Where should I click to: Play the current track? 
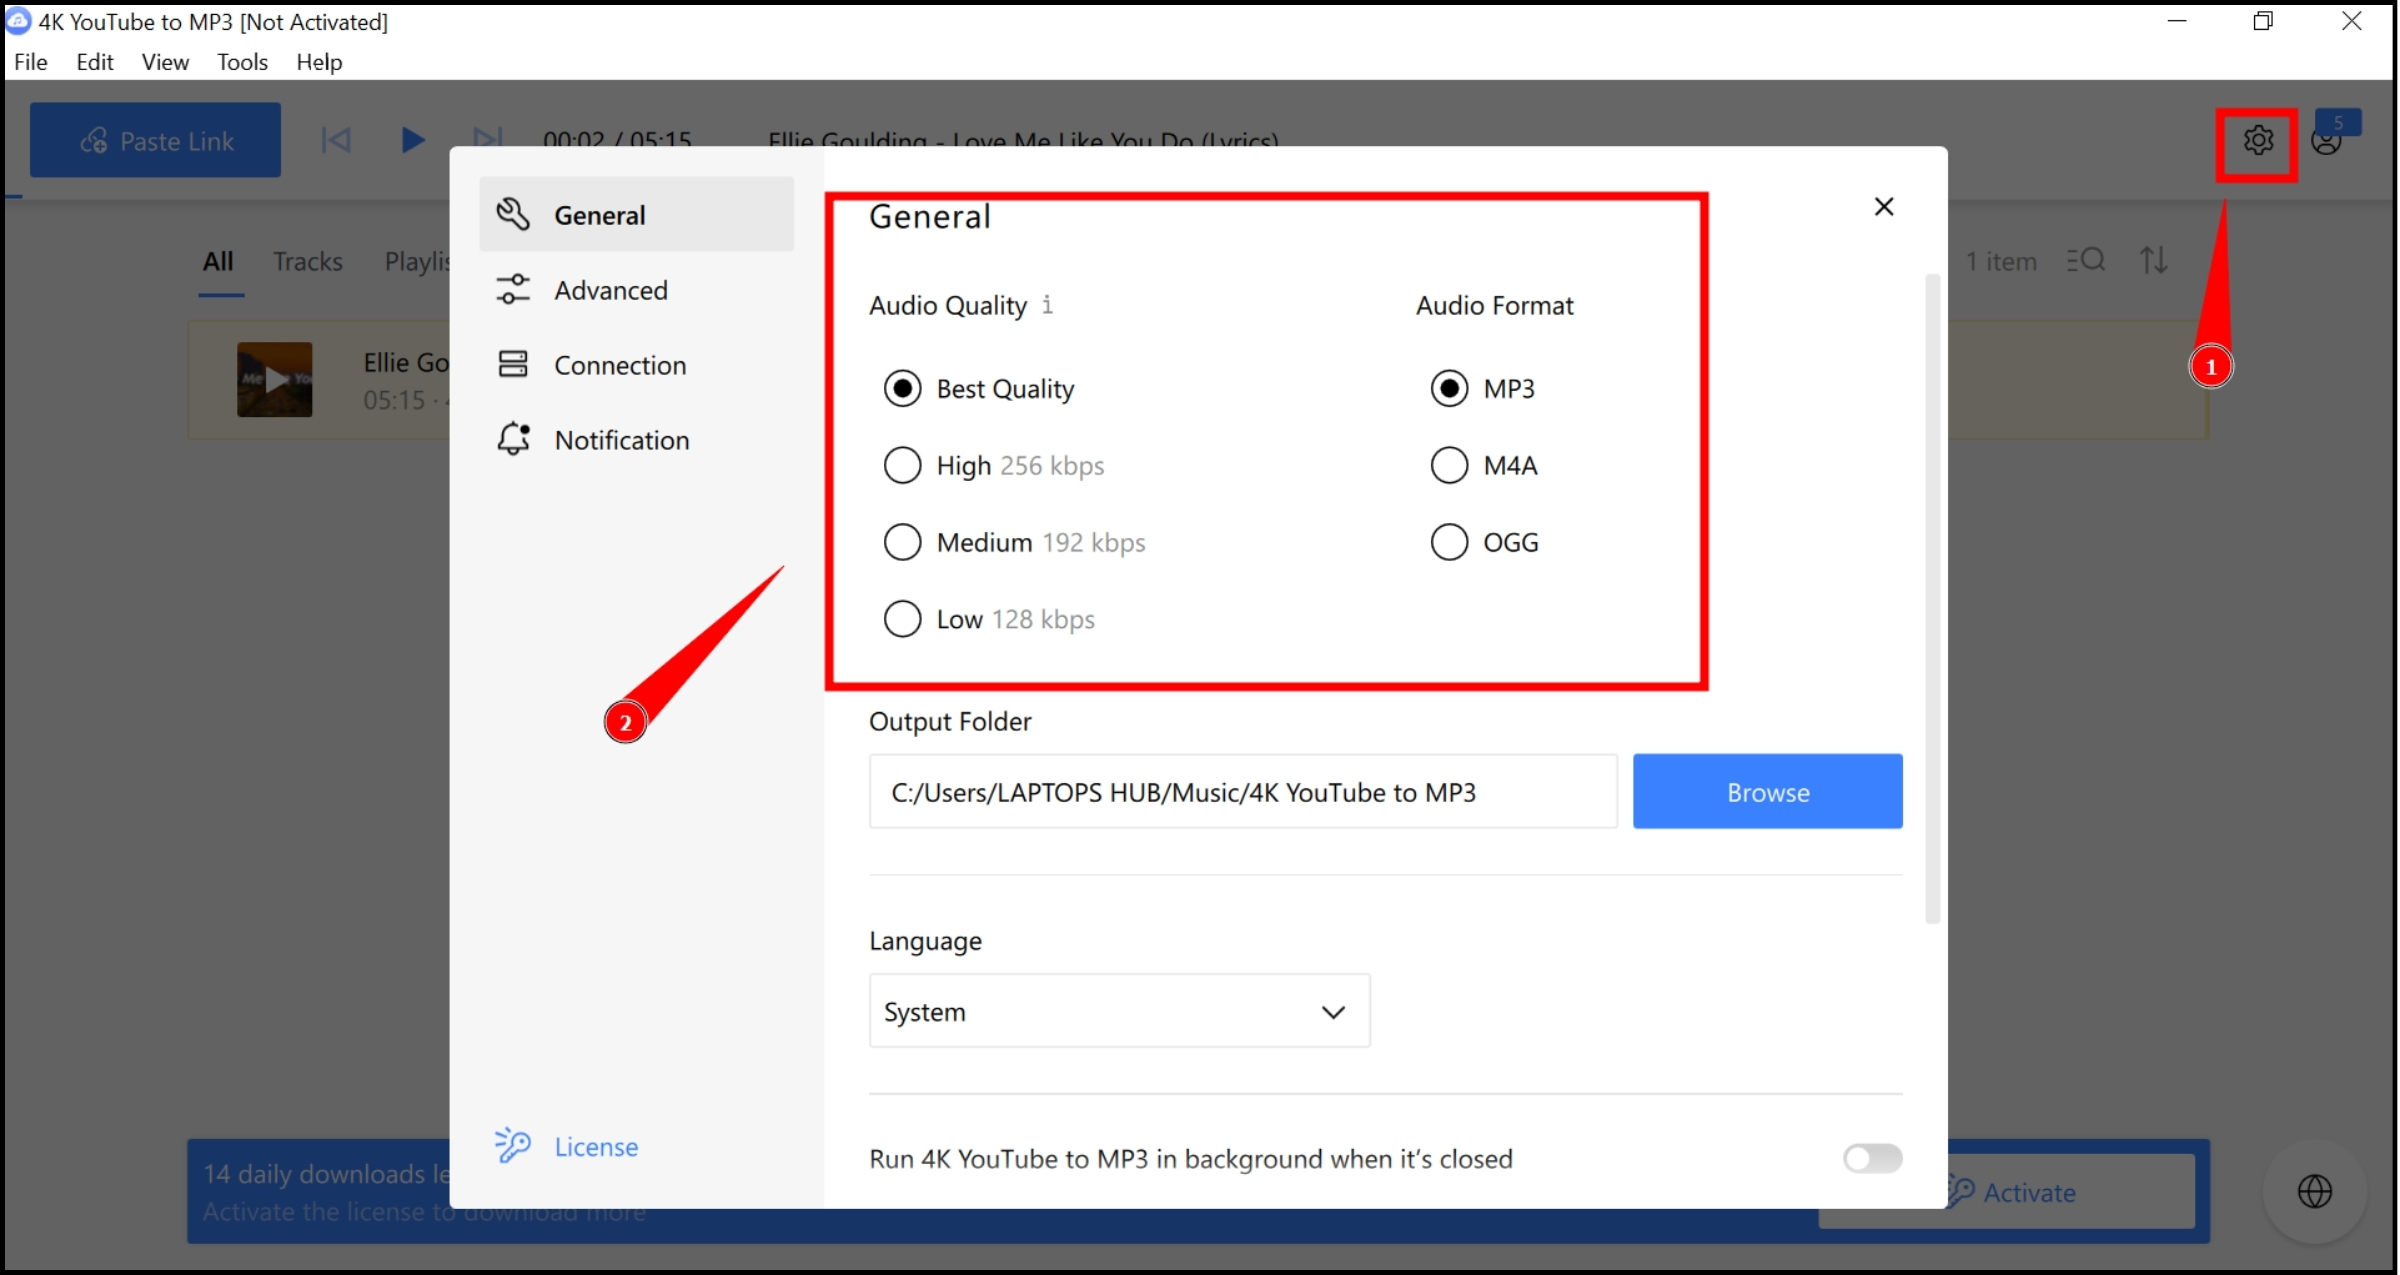pyautogui.click(x=412, y=139)
